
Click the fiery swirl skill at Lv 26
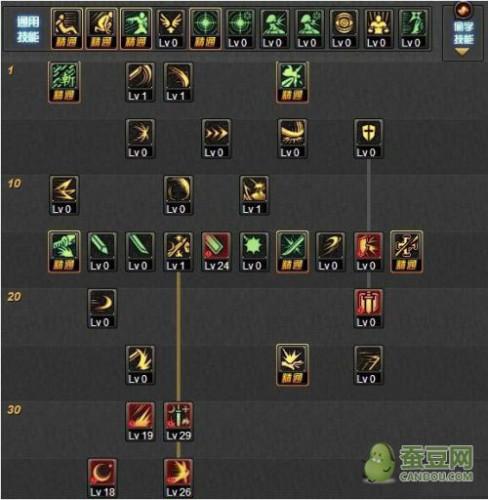[178, 478]
